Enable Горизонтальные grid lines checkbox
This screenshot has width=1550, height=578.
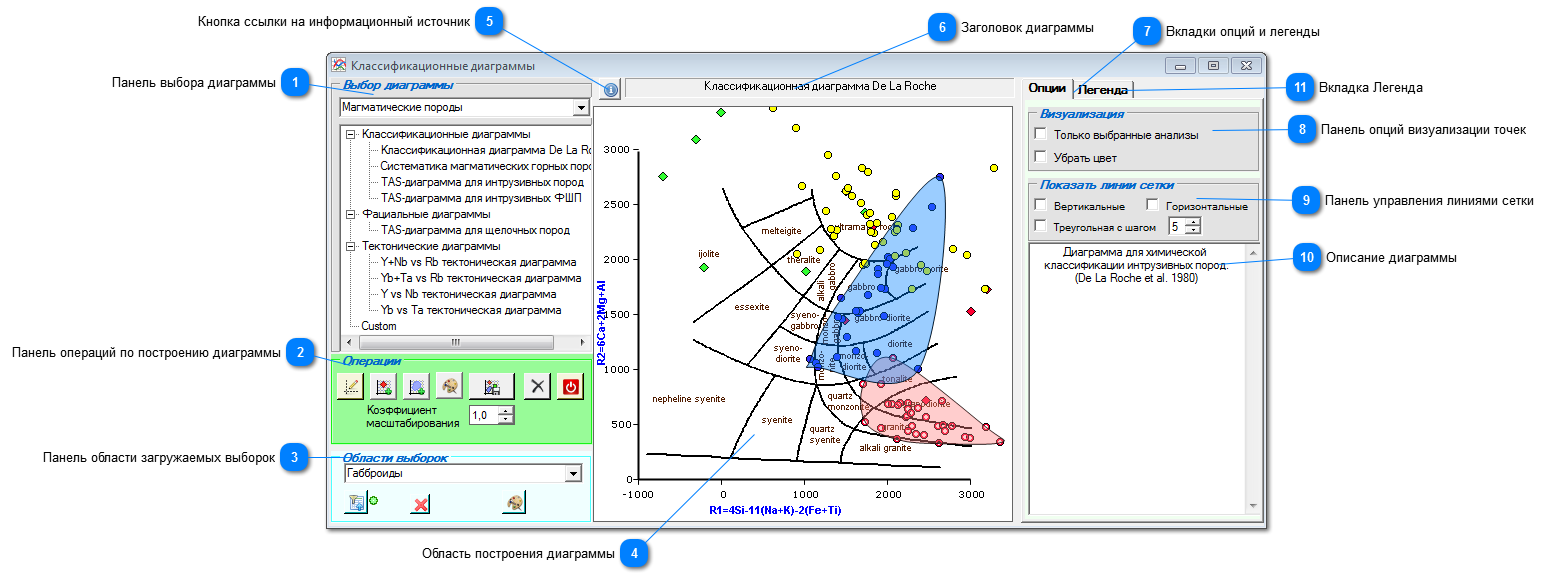[x=1153, y=205]
